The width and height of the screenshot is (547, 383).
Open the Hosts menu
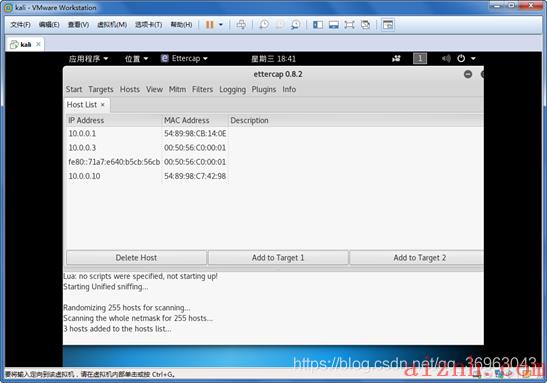coord(130,90)
